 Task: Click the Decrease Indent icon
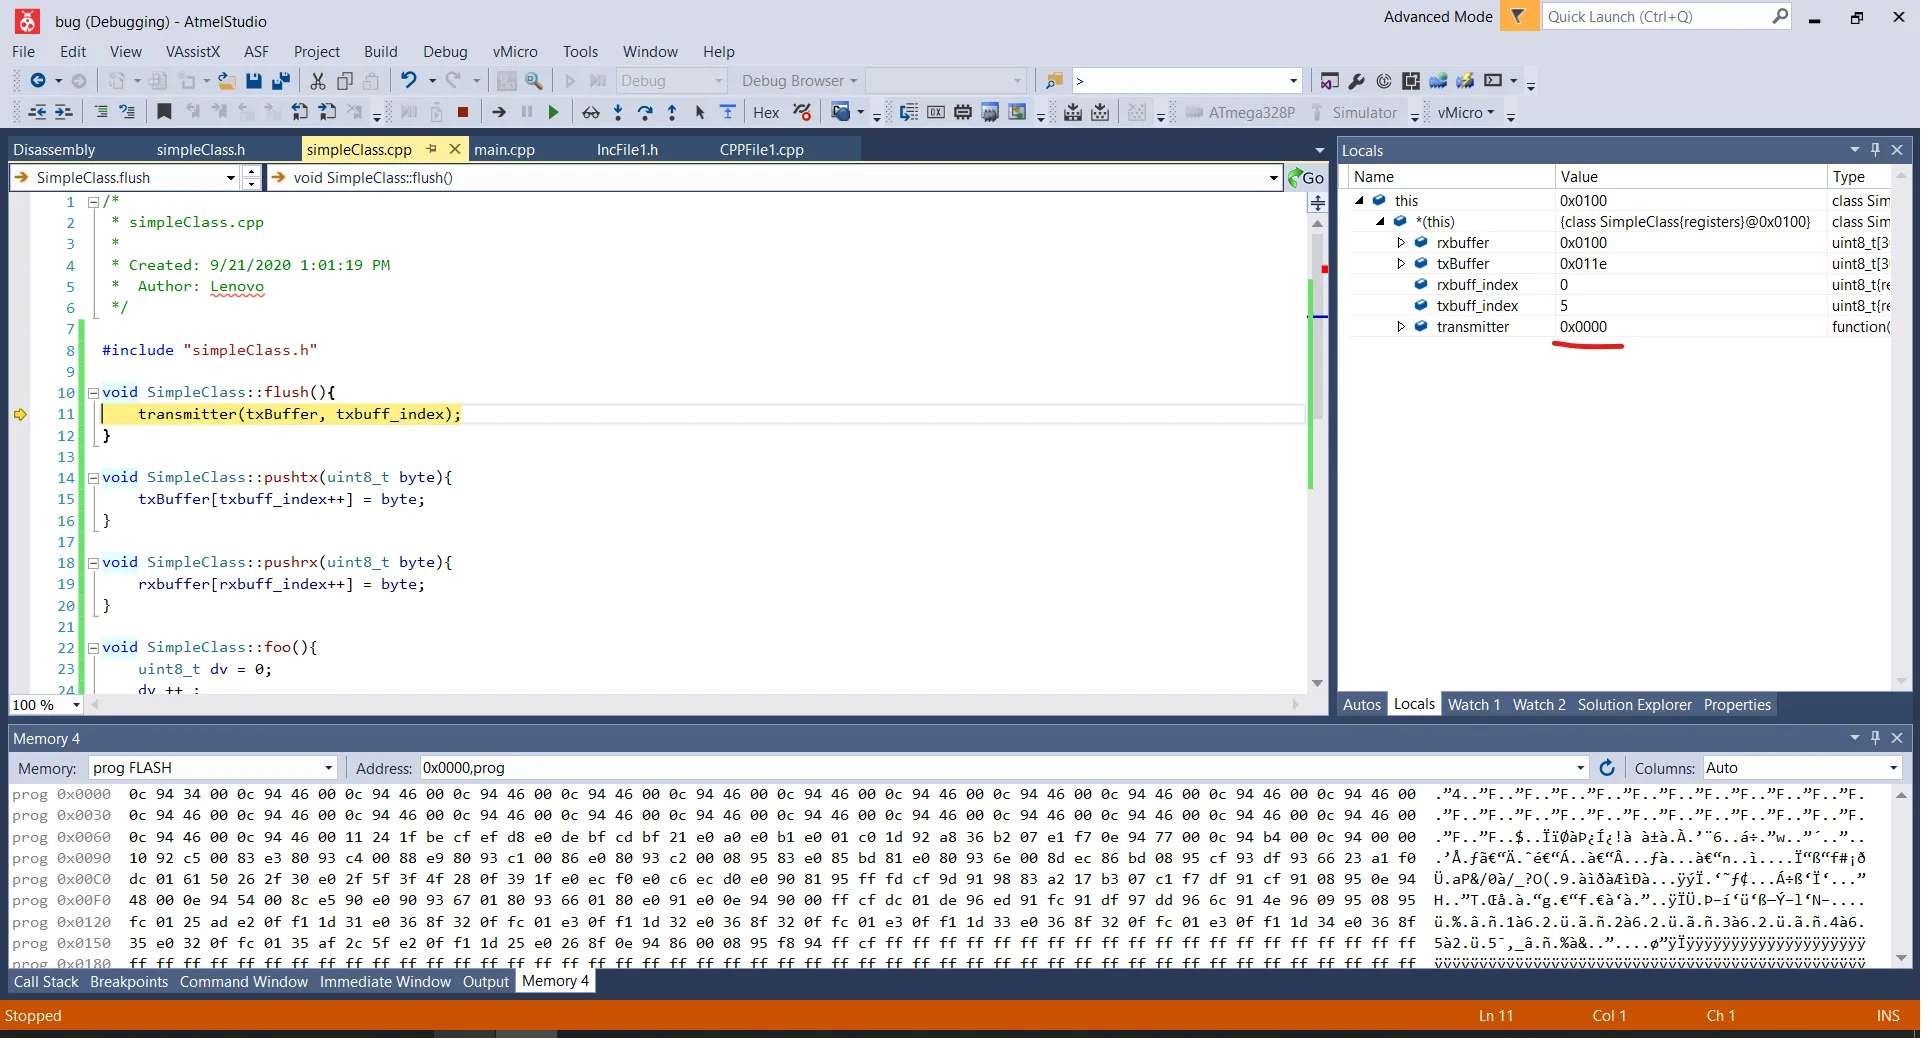pyautogui.click(x=37, y=112)
